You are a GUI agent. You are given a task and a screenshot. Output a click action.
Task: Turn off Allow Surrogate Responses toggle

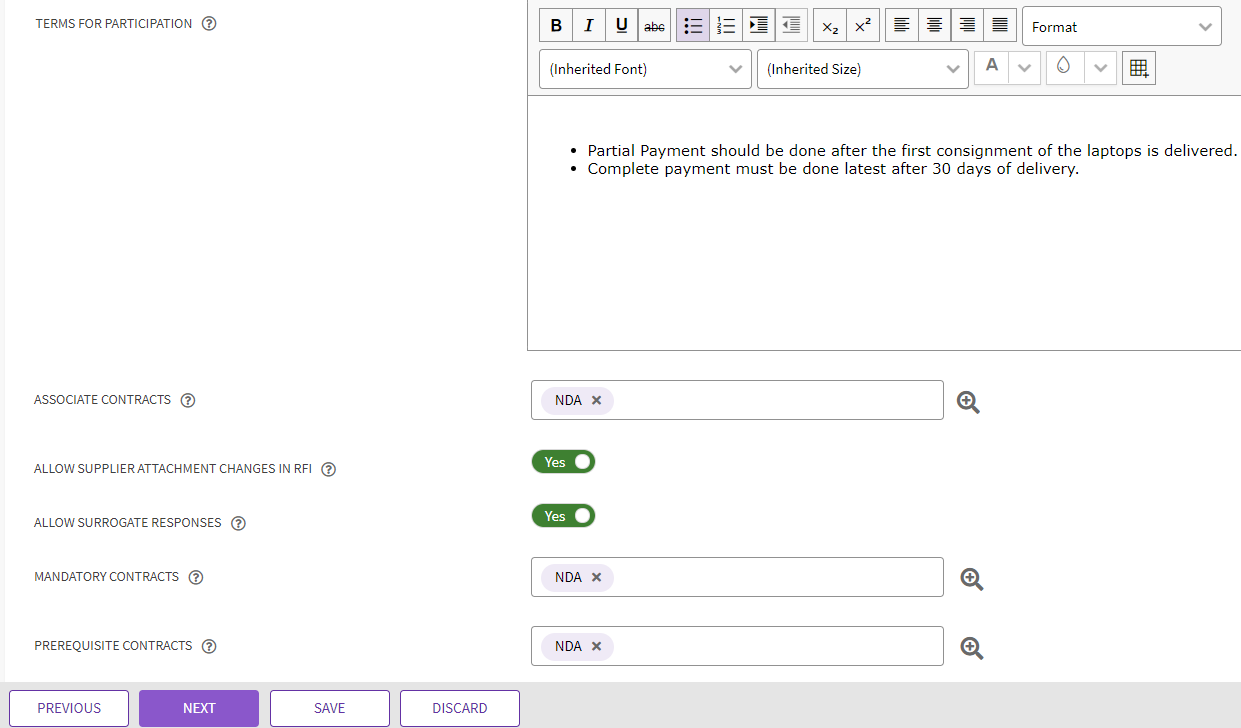[x=563, y=516]
